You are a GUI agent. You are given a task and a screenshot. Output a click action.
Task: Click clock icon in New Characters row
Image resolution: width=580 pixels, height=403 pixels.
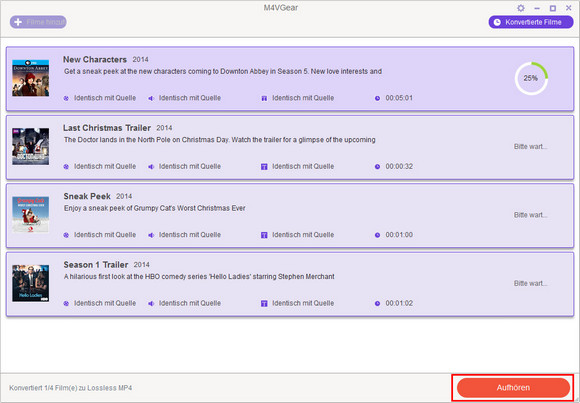tap(377, 98)
